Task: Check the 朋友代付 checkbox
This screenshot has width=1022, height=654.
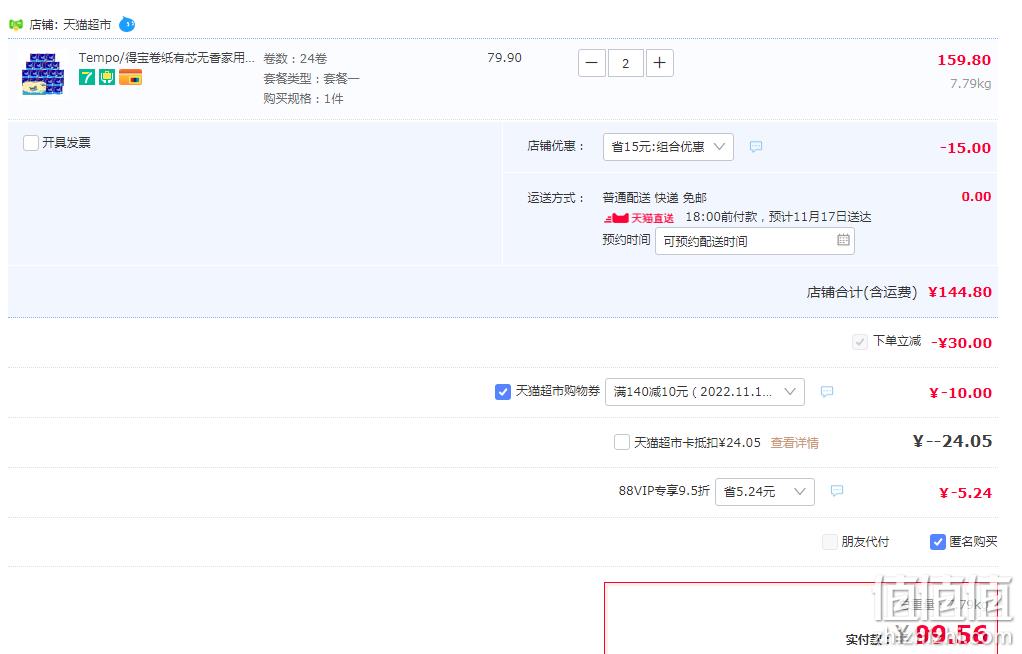Action: (x=830, y=542)
